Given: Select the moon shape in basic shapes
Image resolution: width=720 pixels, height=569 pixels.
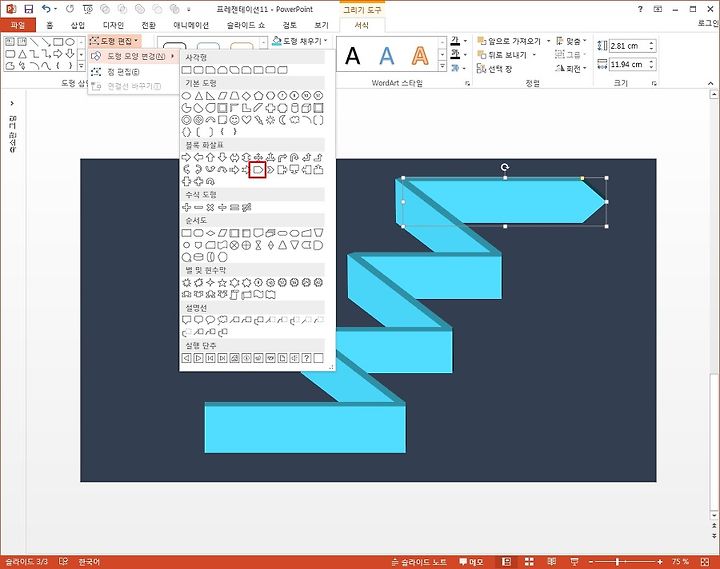Looking at the screenshot, I should coord(282,120).
